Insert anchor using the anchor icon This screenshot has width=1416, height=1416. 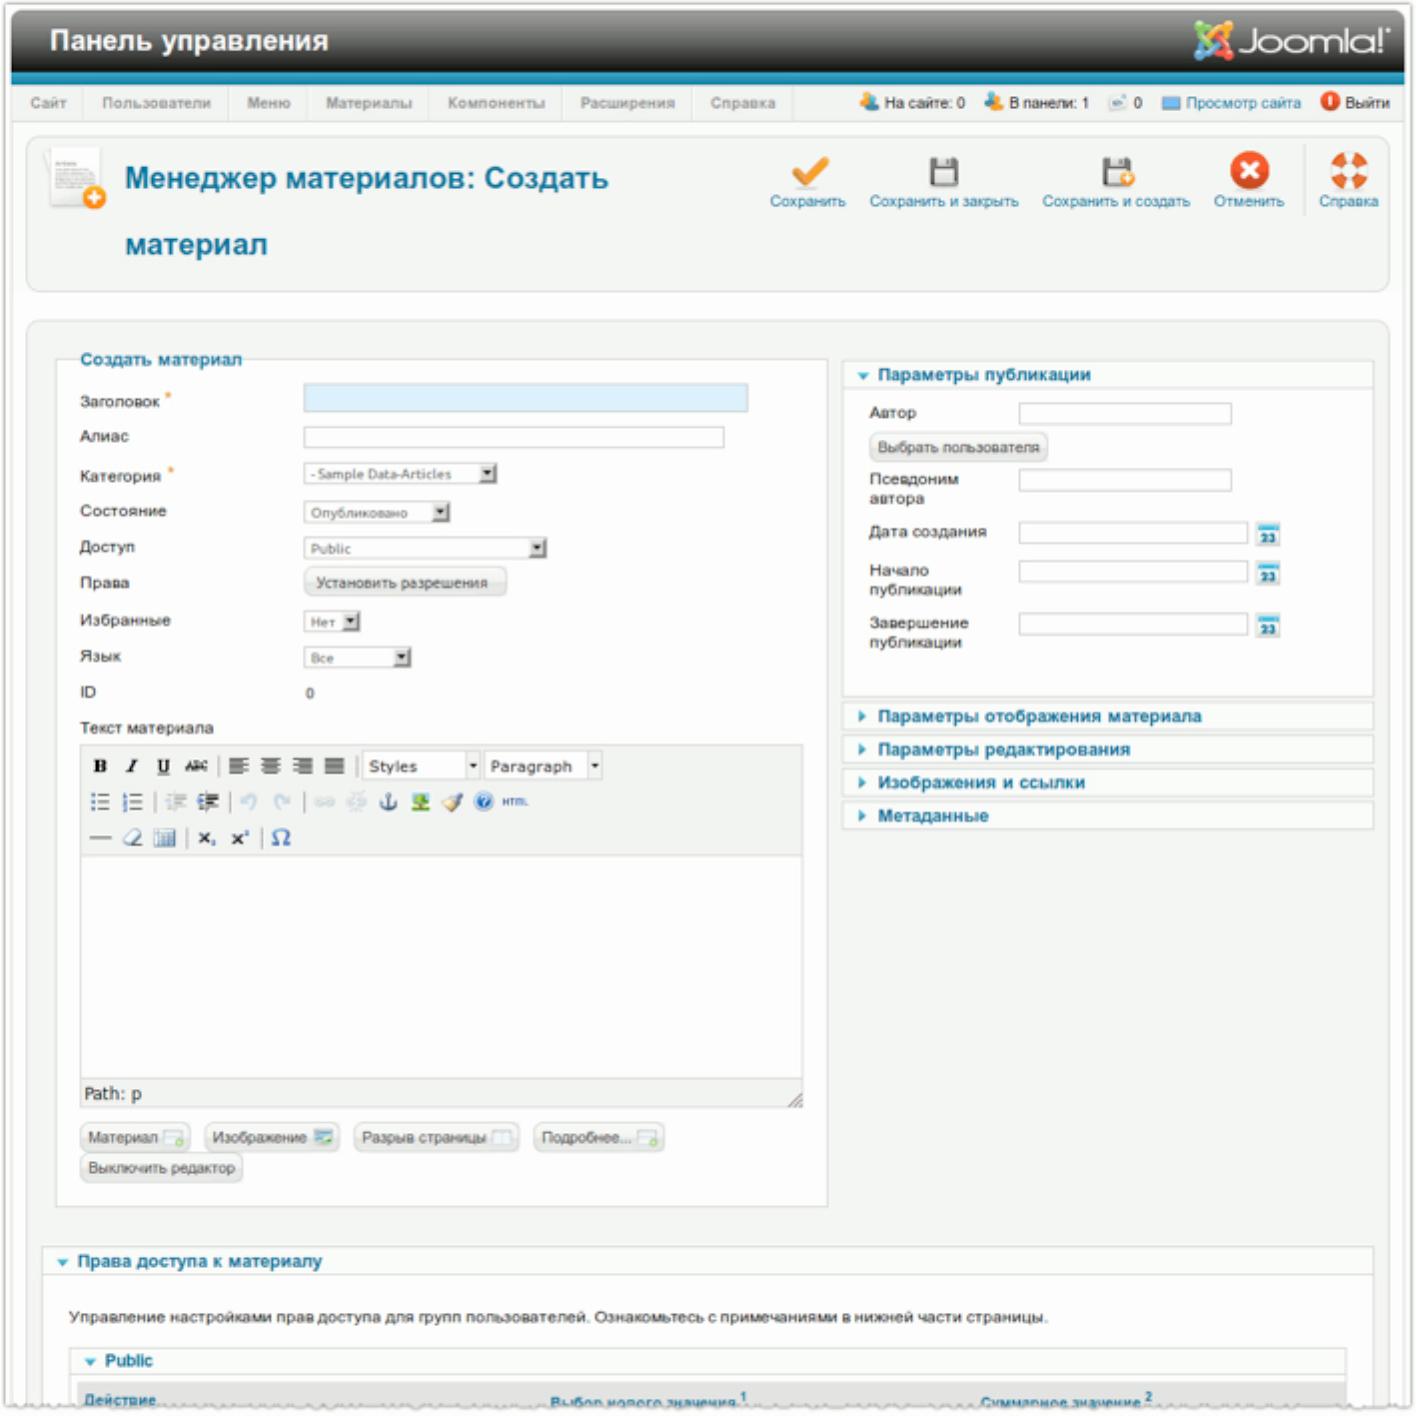(x=388, y=802)
